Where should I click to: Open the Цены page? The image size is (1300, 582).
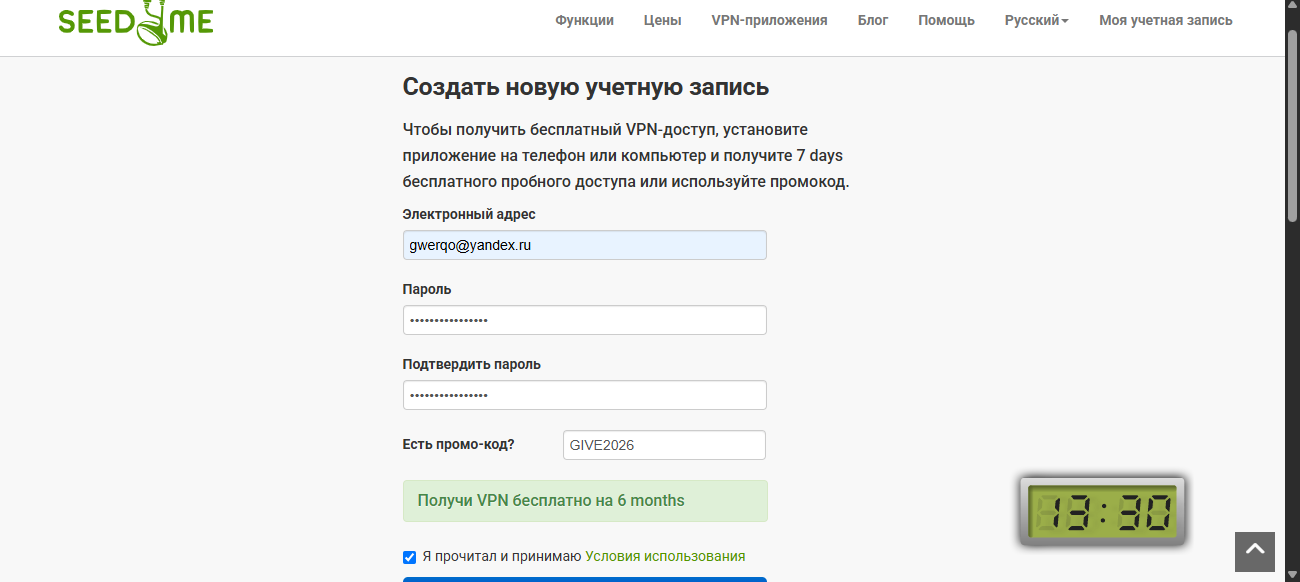[x=662, y=20]
